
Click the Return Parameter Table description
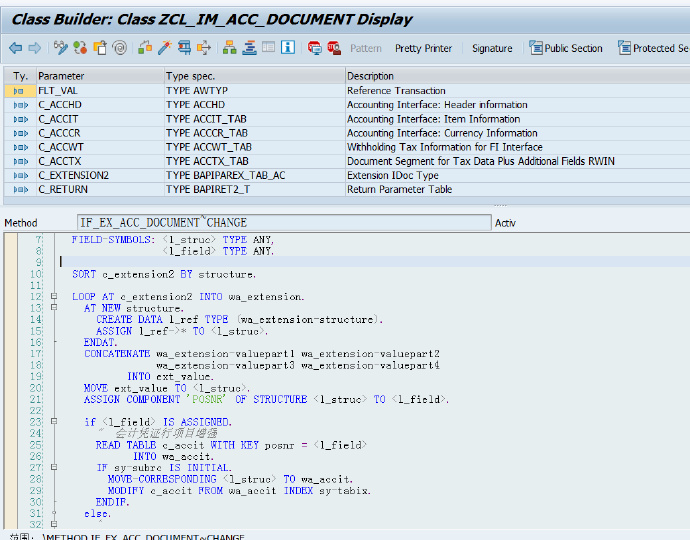(400, 189)
